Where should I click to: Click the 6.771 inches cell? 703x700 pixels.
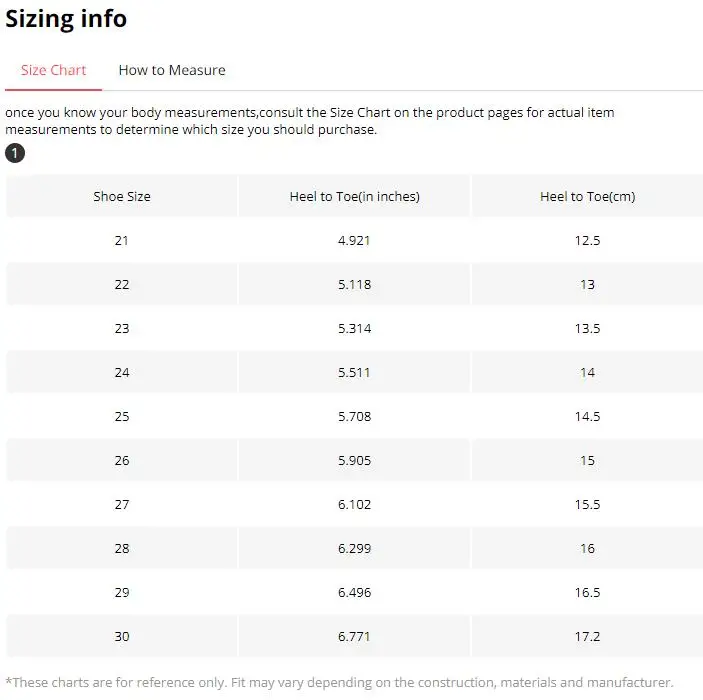354,637
